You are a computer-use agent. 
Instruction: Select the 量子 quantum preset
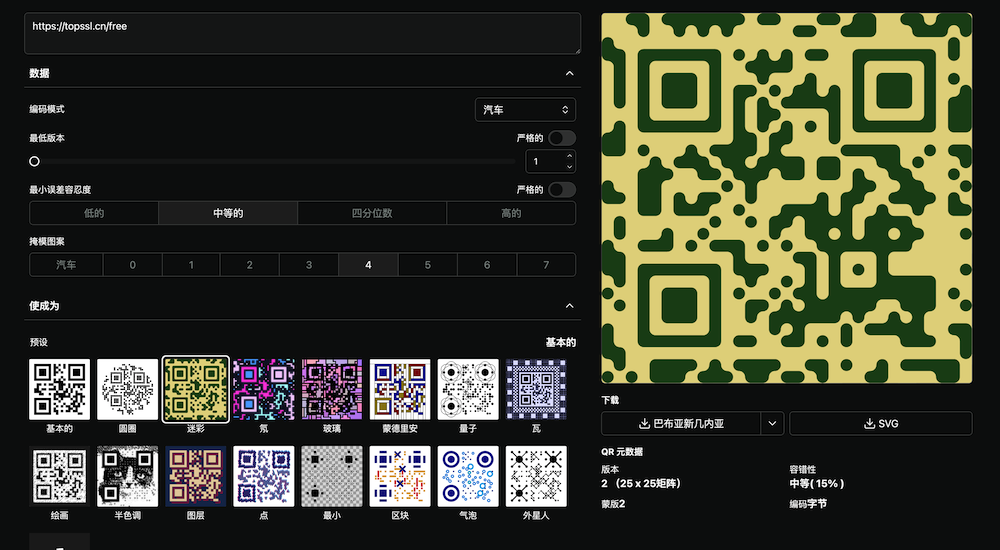pos(468,389)
